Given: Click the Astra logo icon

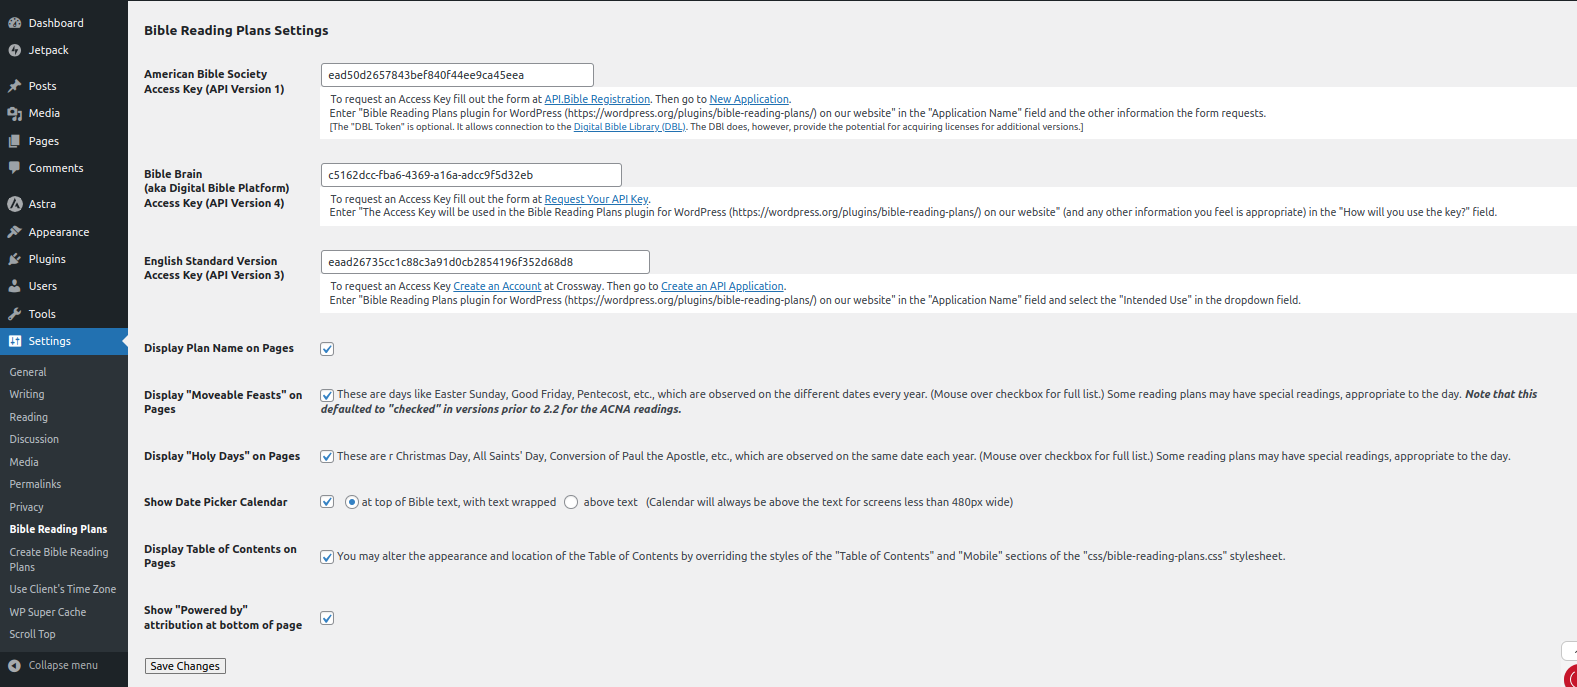Looking at the screenshot, I should (x=15, y=204).
